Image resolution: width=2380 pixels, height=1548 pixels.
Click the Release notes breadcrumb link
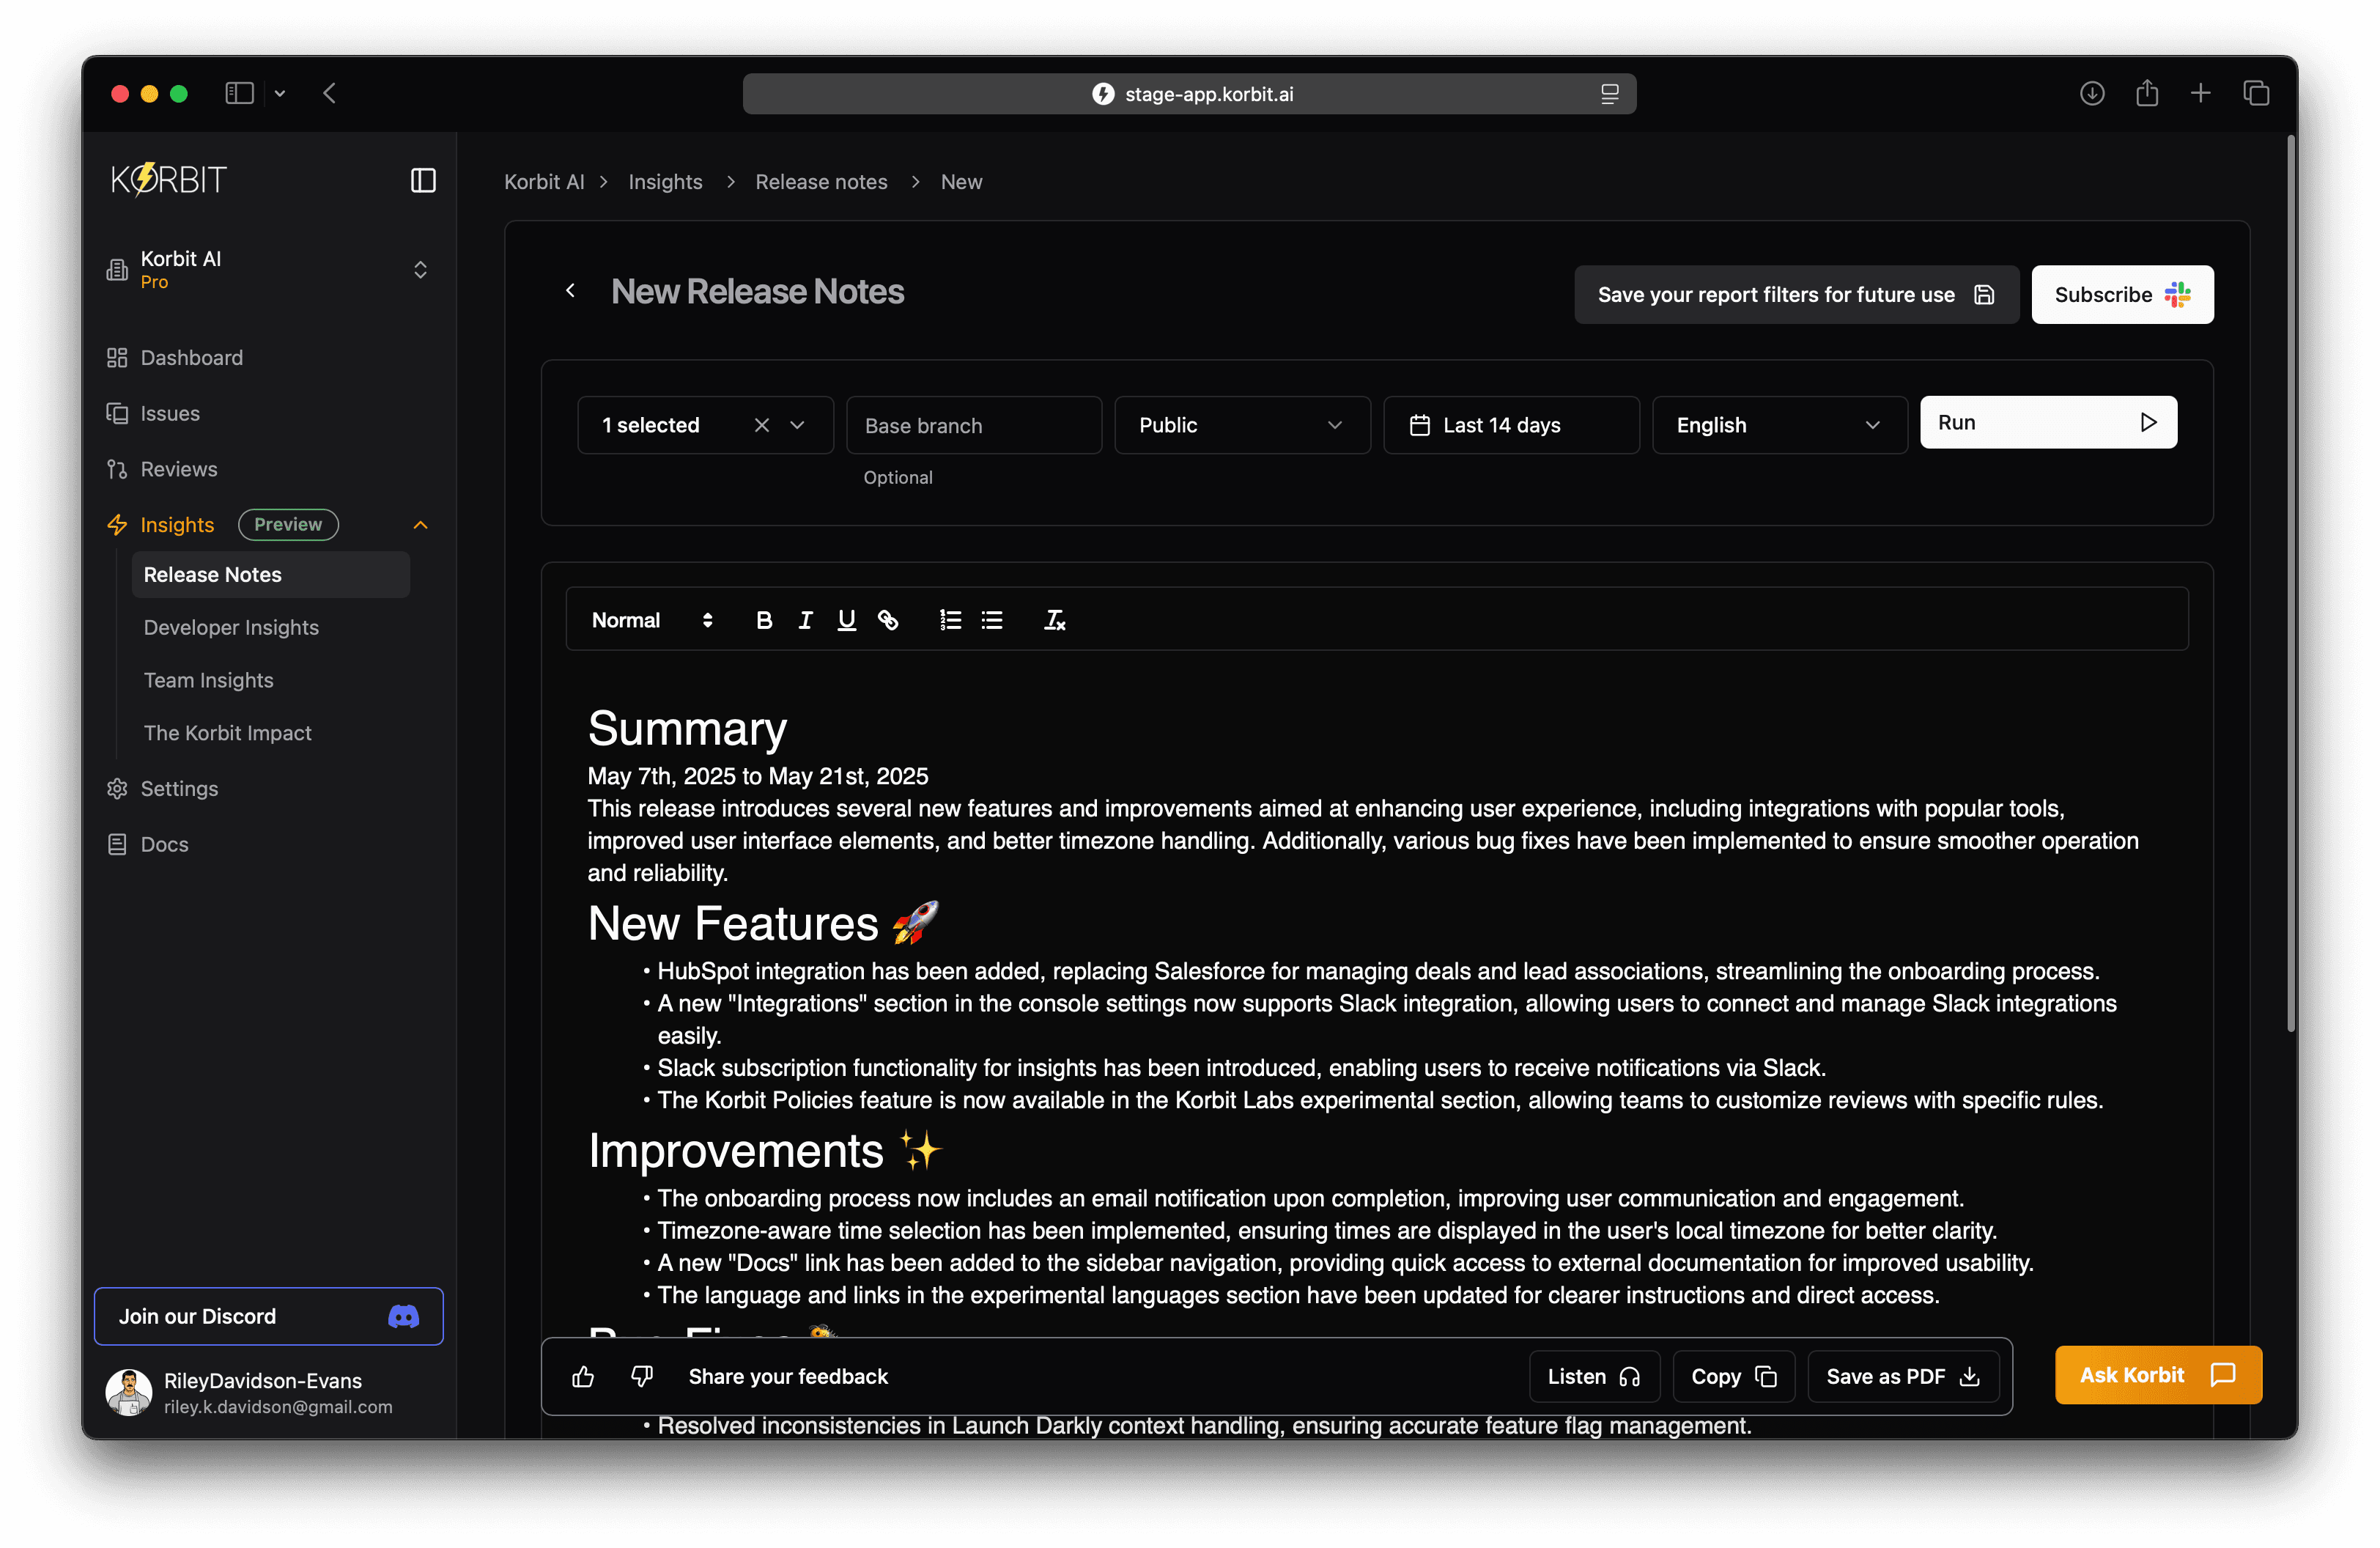(x=821, y=182)
